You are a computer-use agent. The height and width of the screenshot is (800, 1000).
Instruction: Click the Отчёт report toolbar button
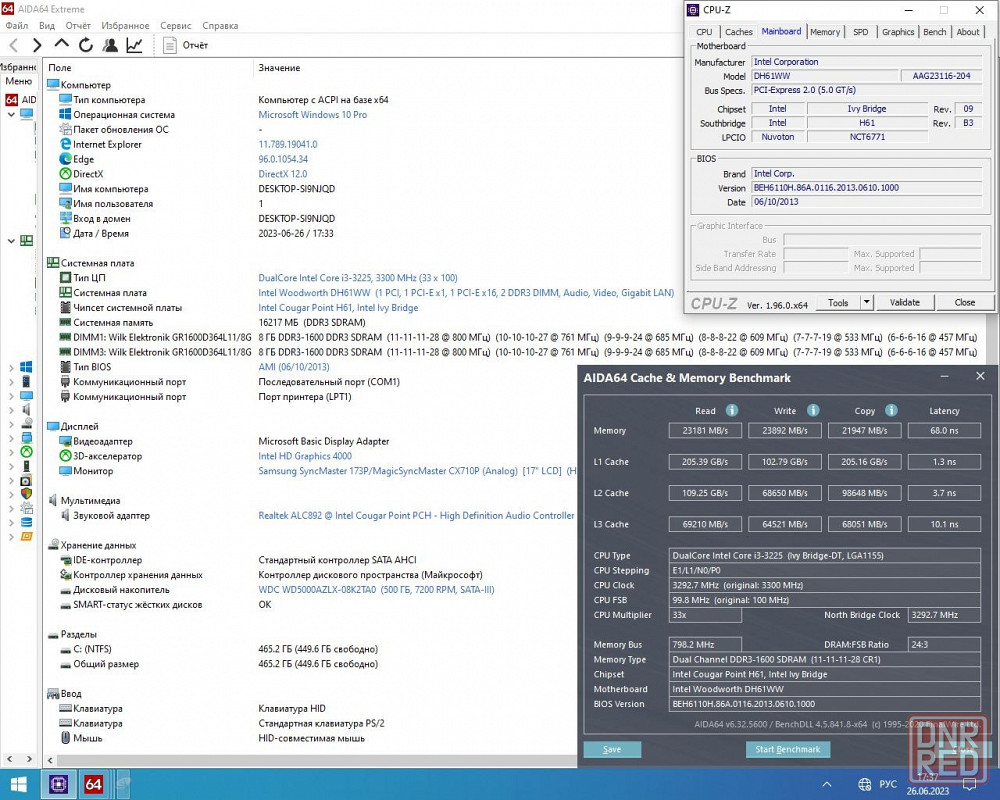186,45
